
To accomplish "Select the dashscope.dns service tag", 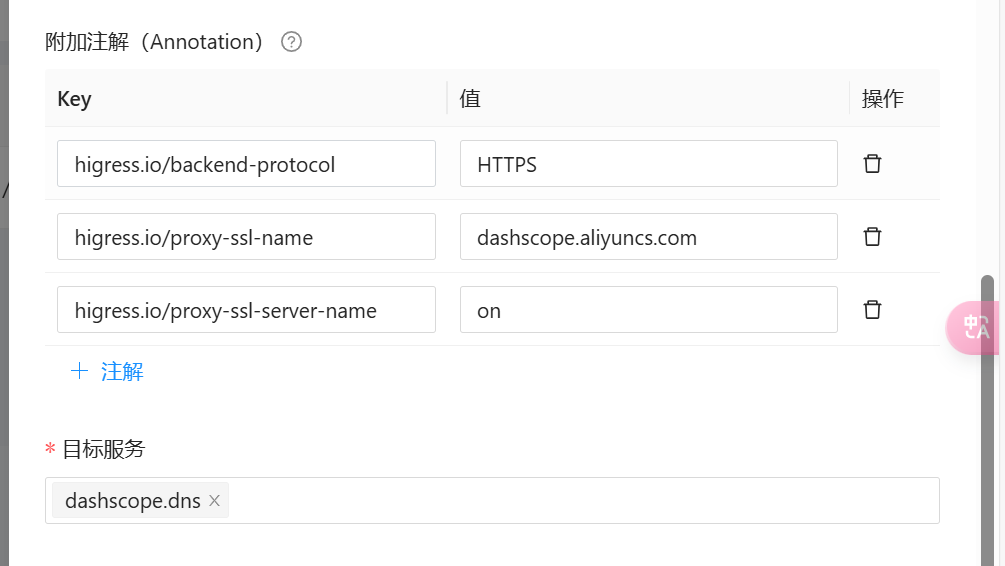I will coord(132,501).
